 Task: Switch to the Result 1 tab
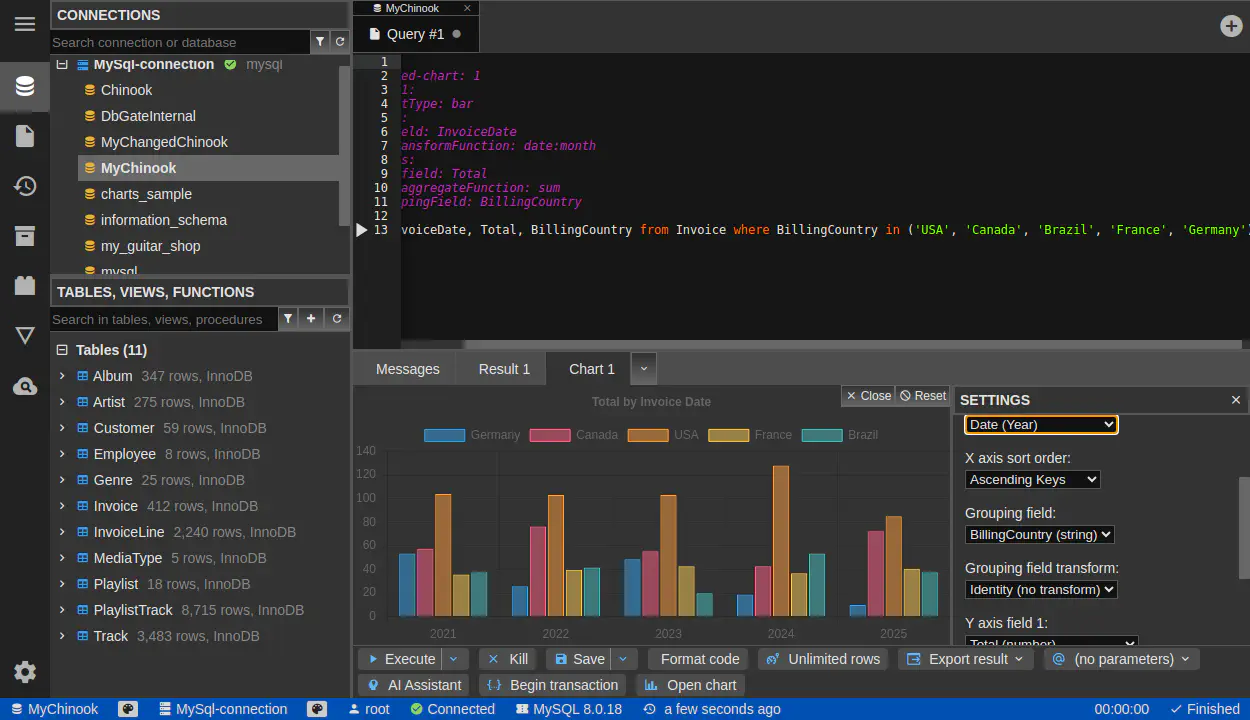coord(504,369)
